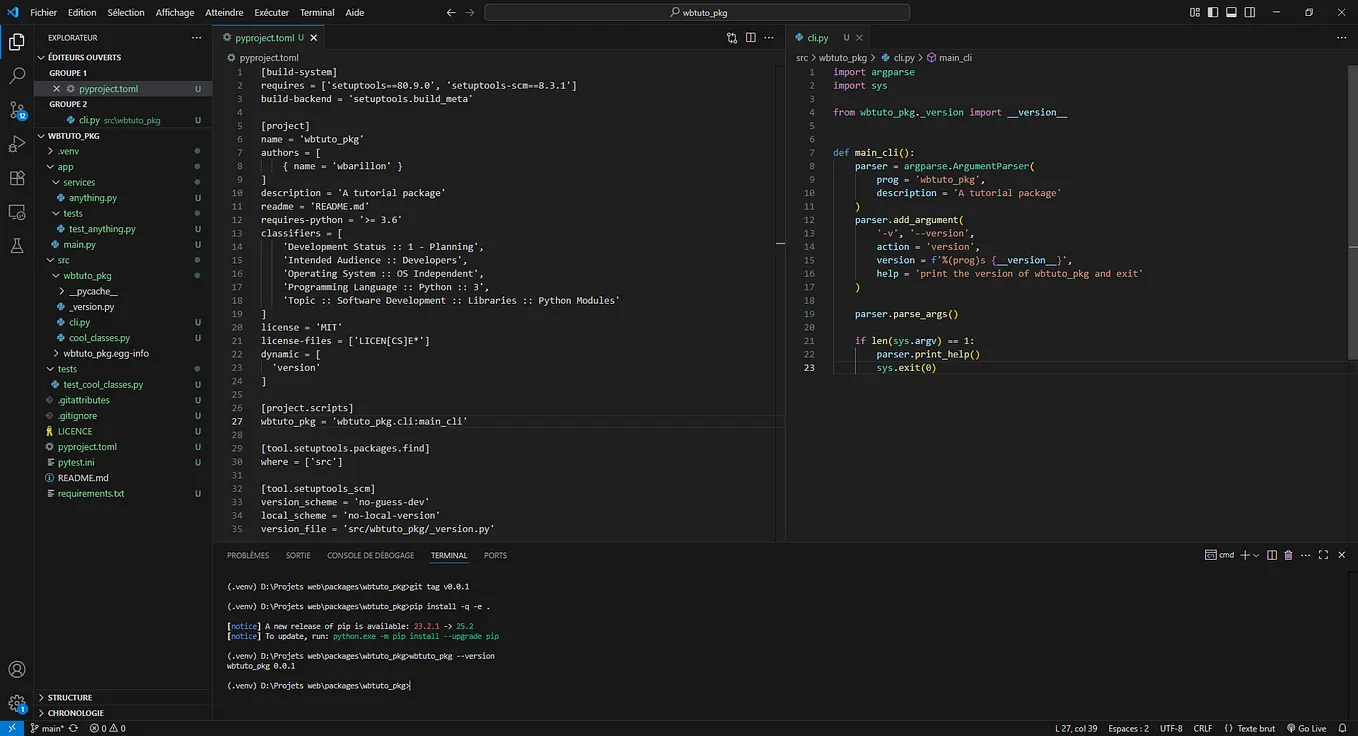Open the Search view in the activity bar

pyautogui.click(x=15, y=75)
